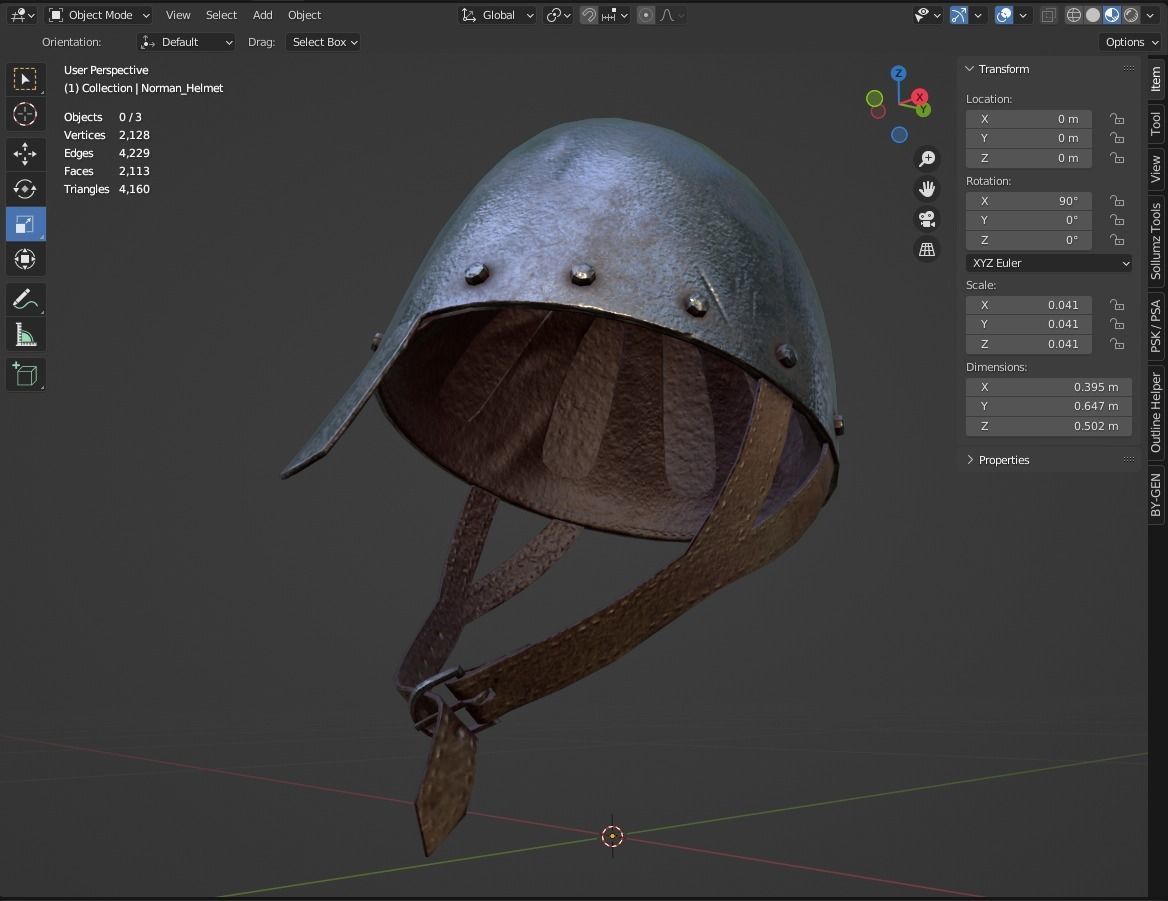This screenshot has width=1168, height=901.
Task: Click the Dimensions Y 0.647 m field
Action: (1049, 406)
